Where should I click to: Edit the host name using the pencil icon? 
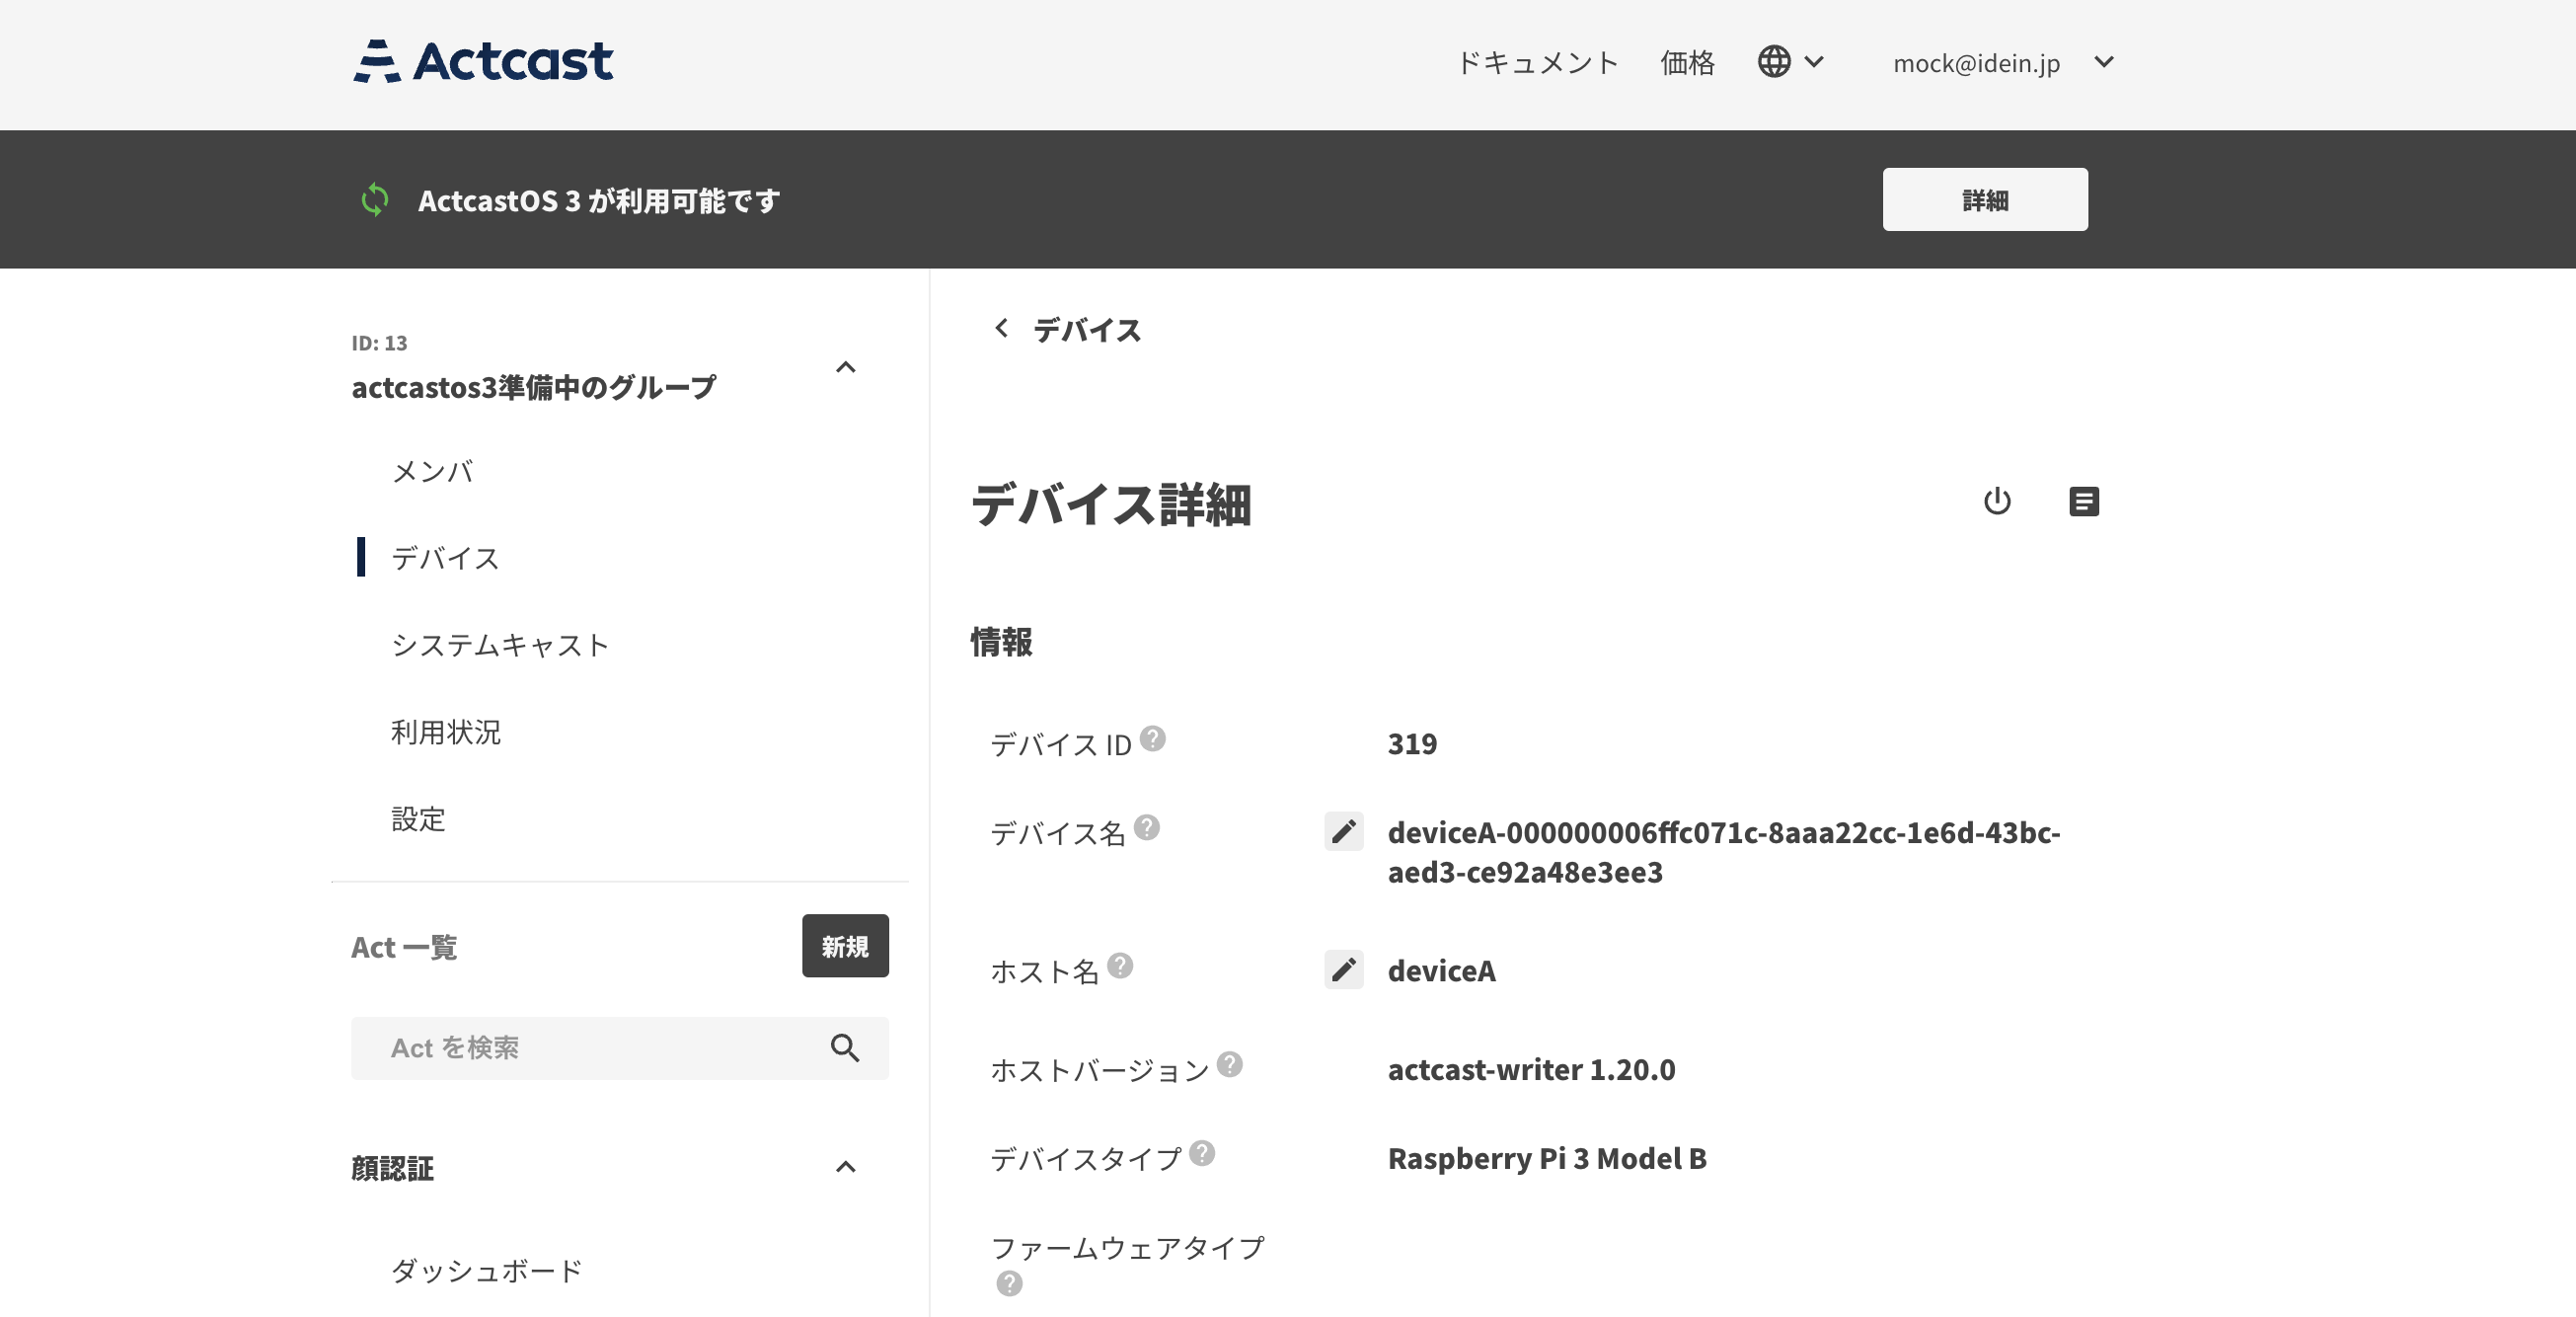[x=1344, y=969]
